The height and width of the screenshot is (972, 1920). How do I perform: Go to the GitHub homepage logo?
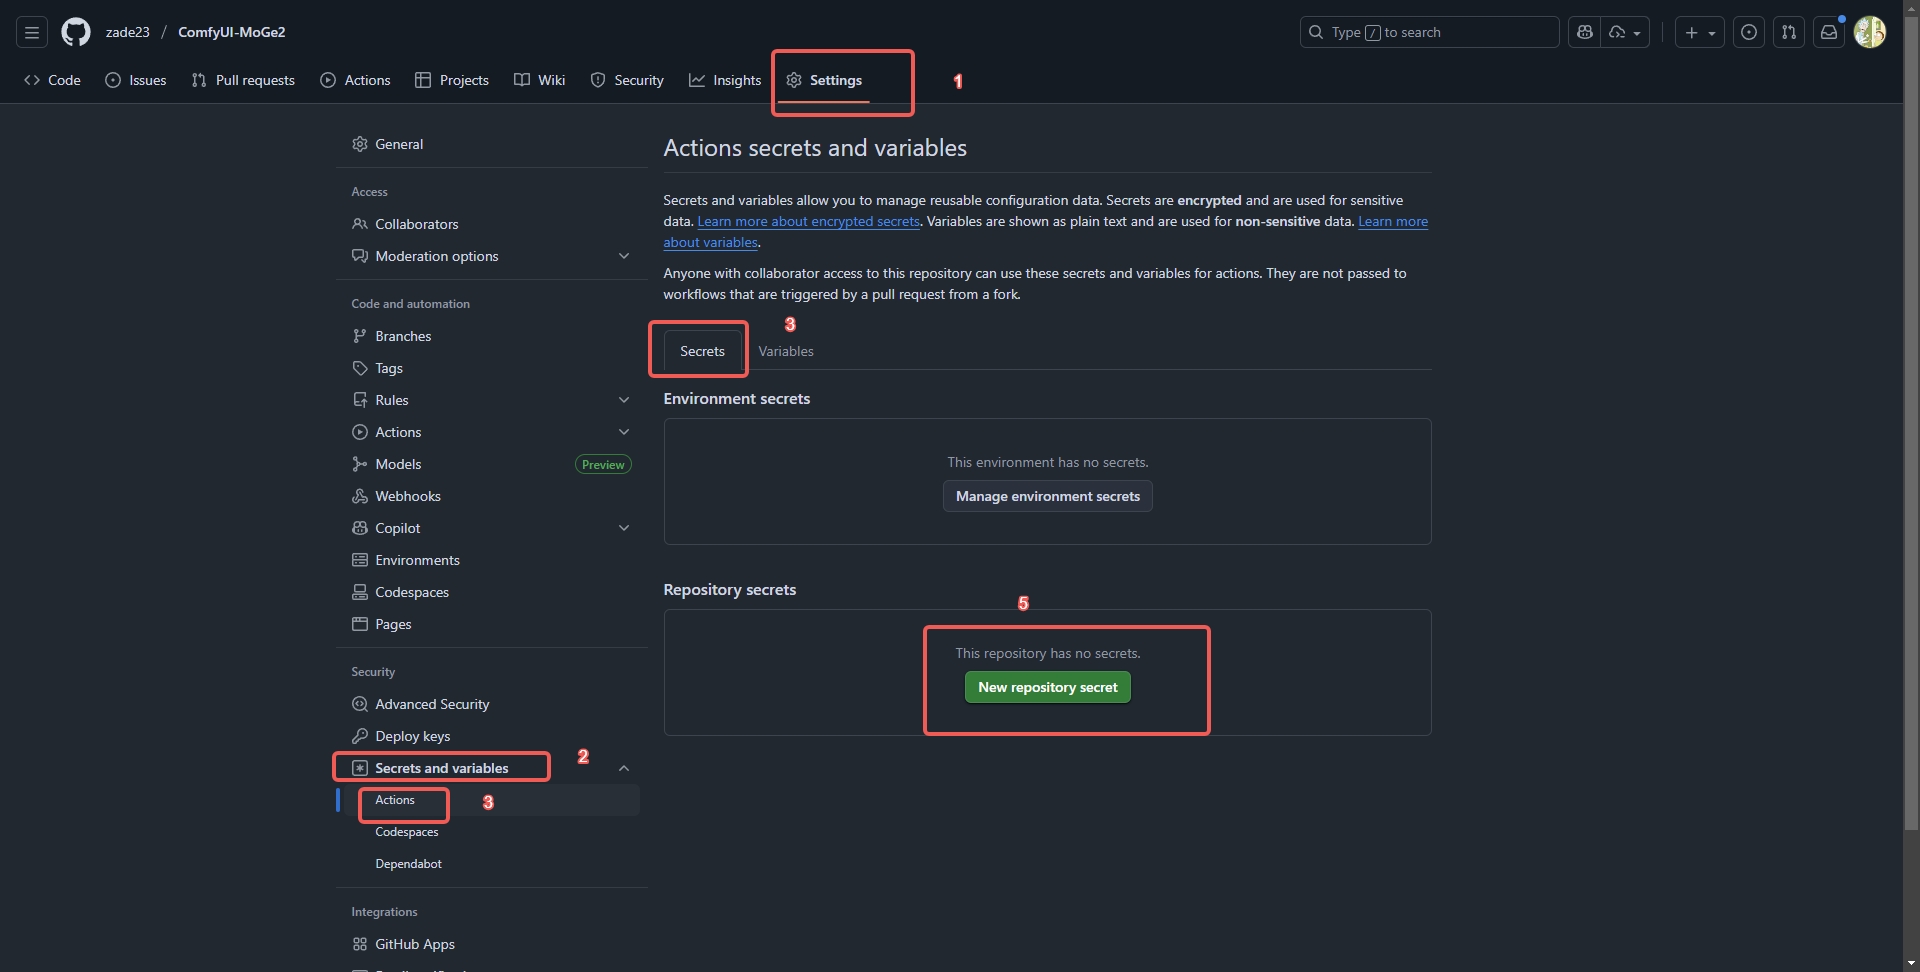(x=76, y=32)
